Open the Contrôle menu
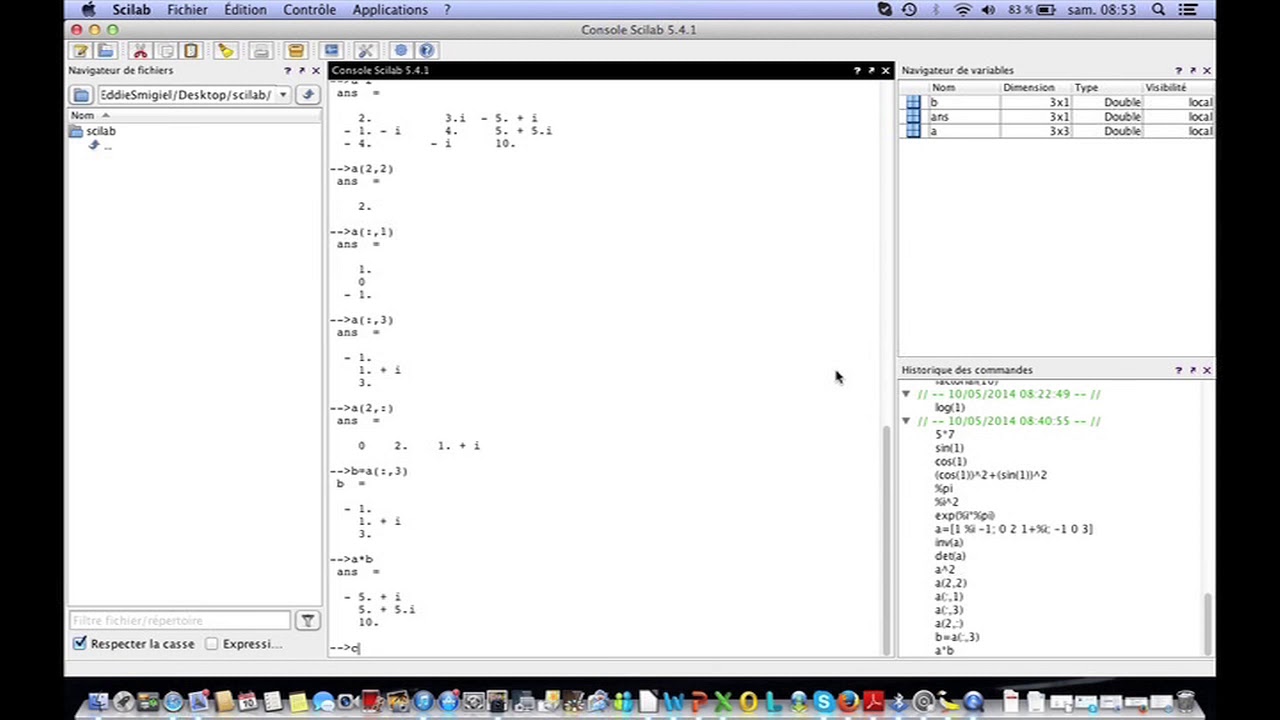Screen dimensions: 1280x720 coord(309,9)
